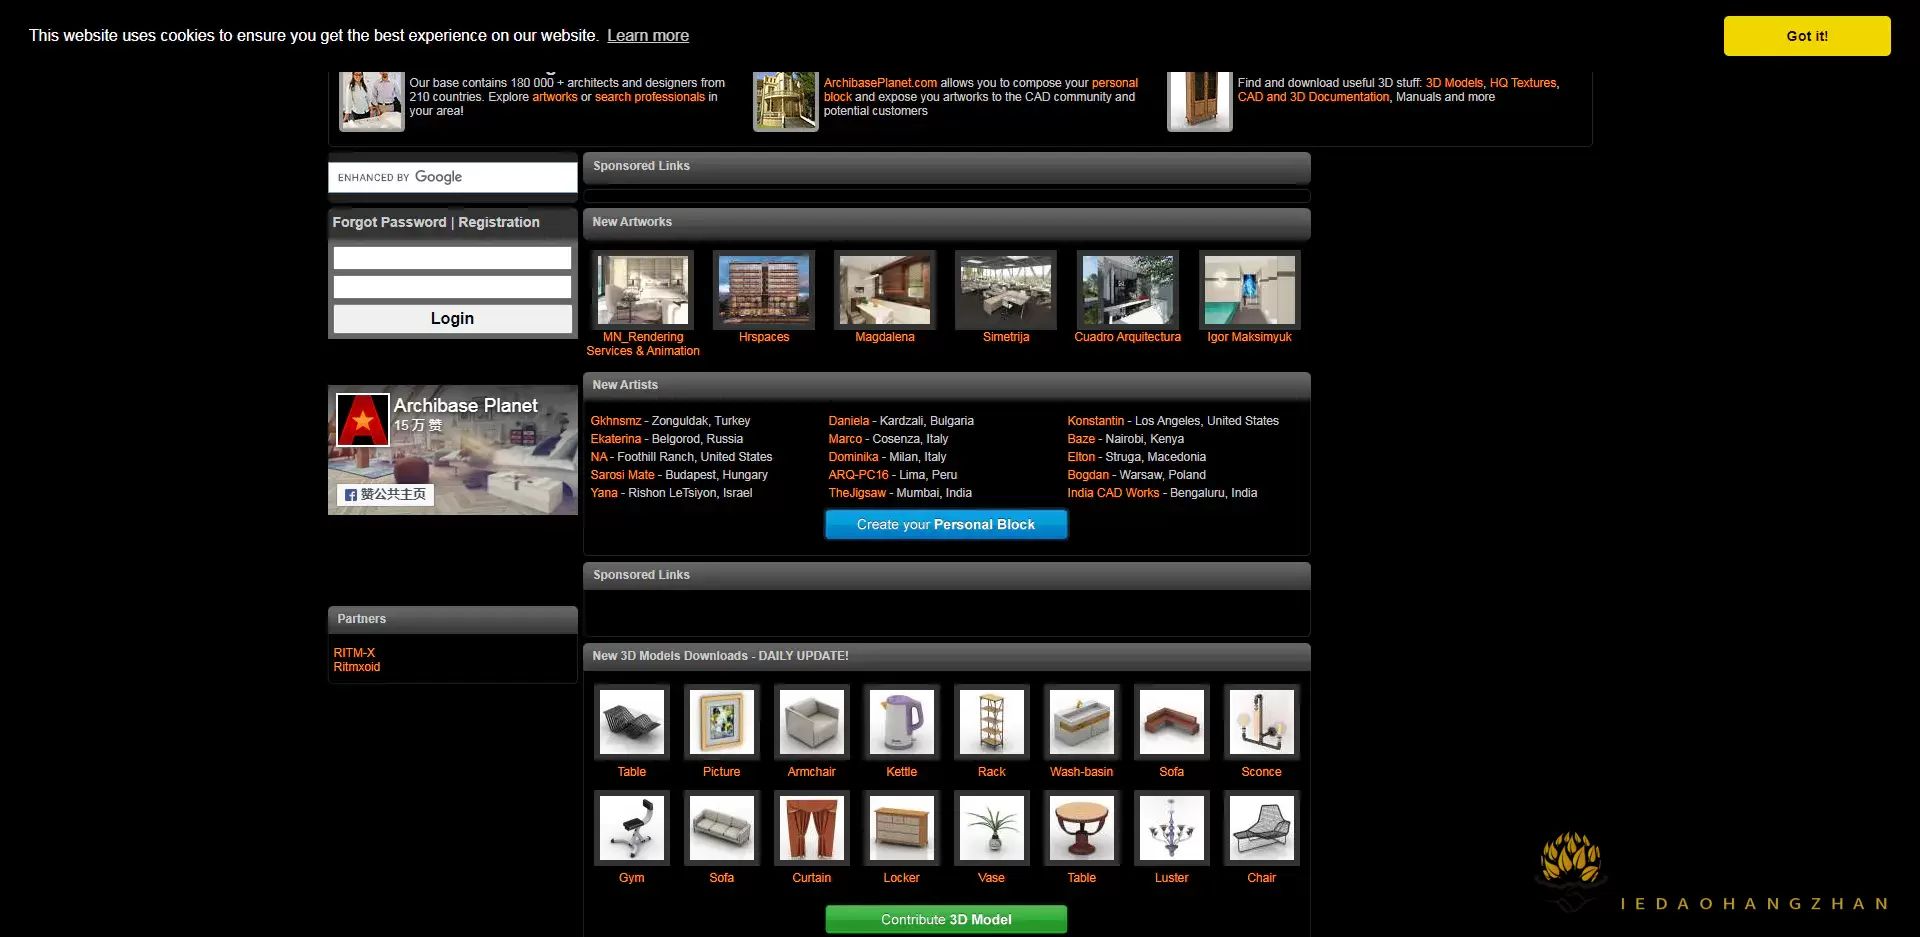Screen dimensions: 1920x937
Task: Open the Vase 3D model download
Action: [x=991, y=829]
